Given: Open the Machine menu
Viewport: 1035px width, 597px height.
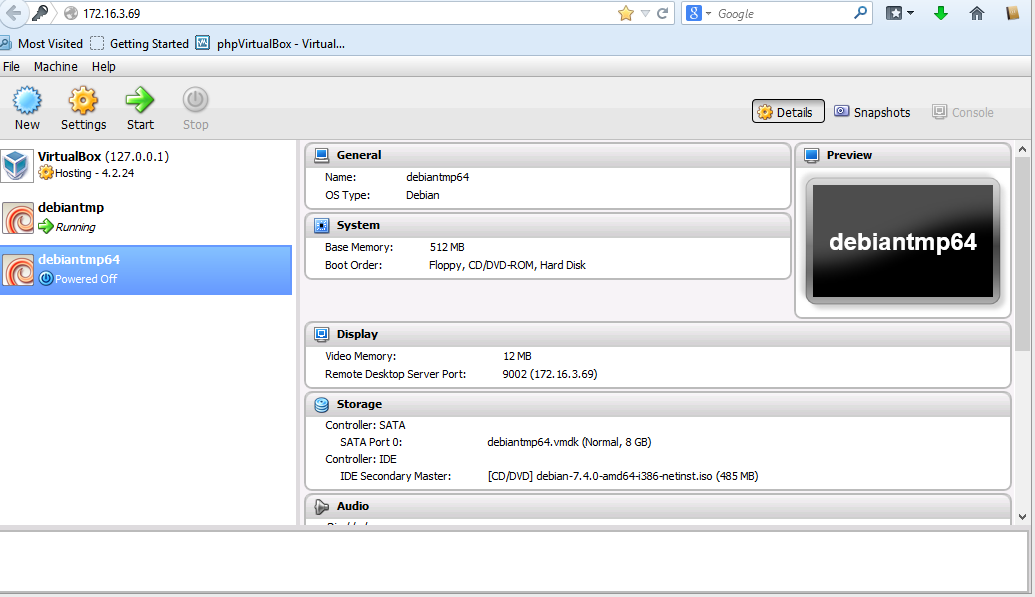Looking at the screenshot, I should point(55,67).
